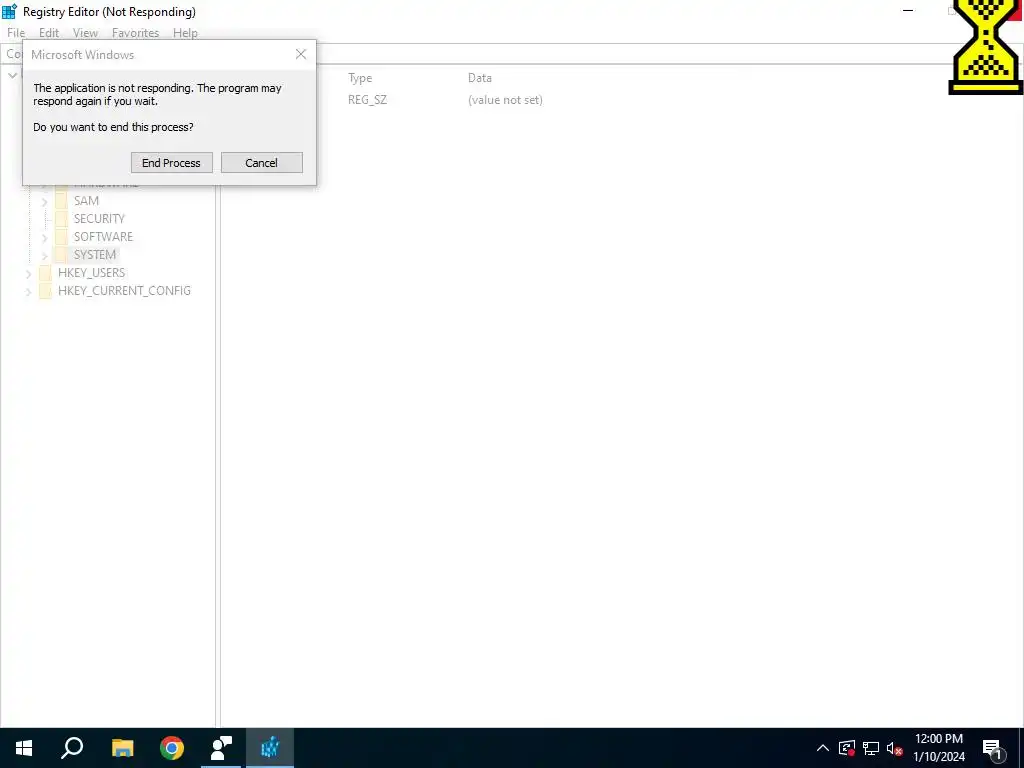Expand the HKEY_CURRENT_CONFIG arrow
This screenshot has width=1024, height=768.
29,292
